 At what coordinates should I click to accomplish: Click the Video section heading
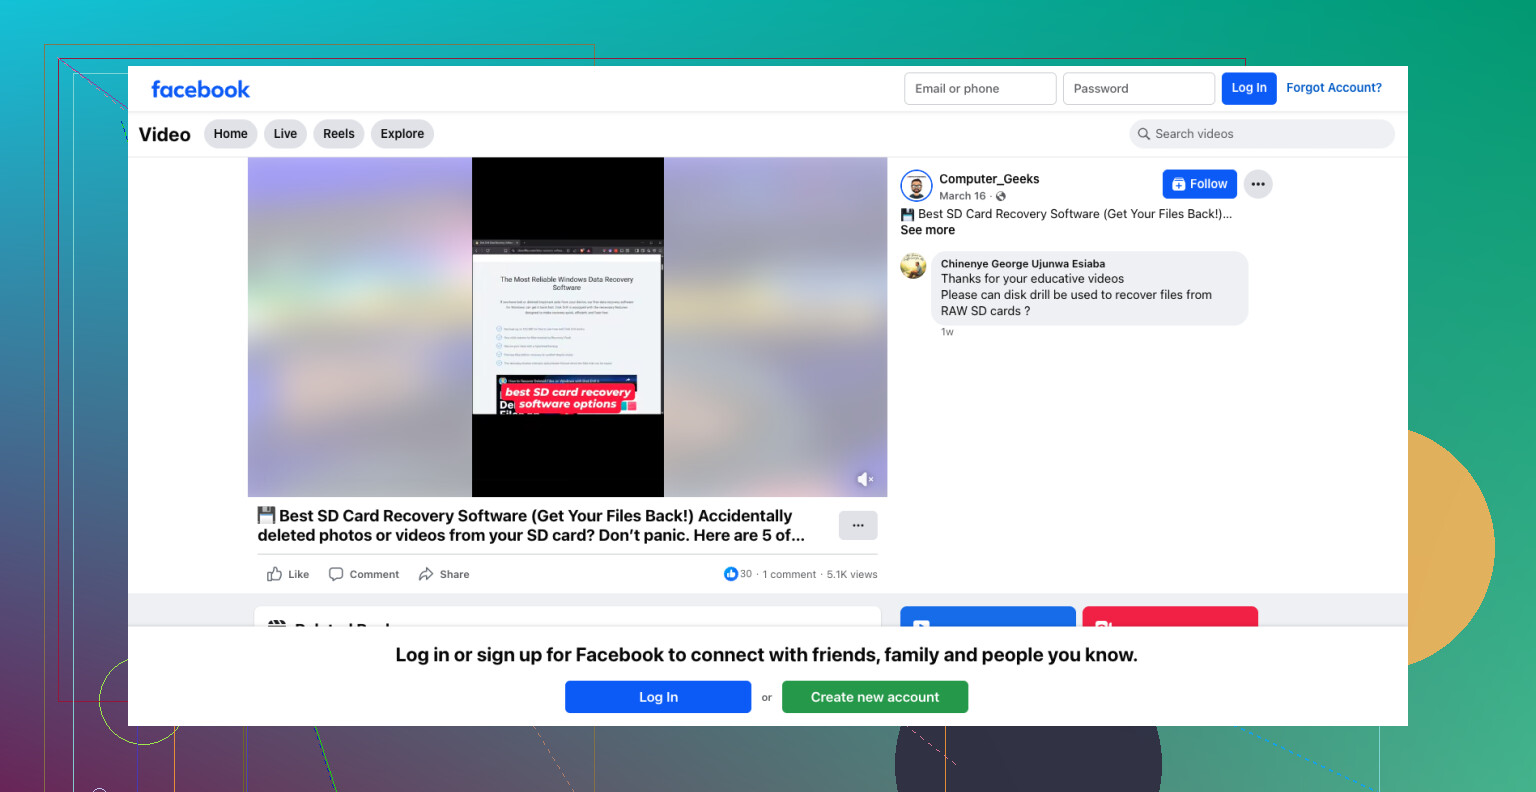click(x=164, y=135)
